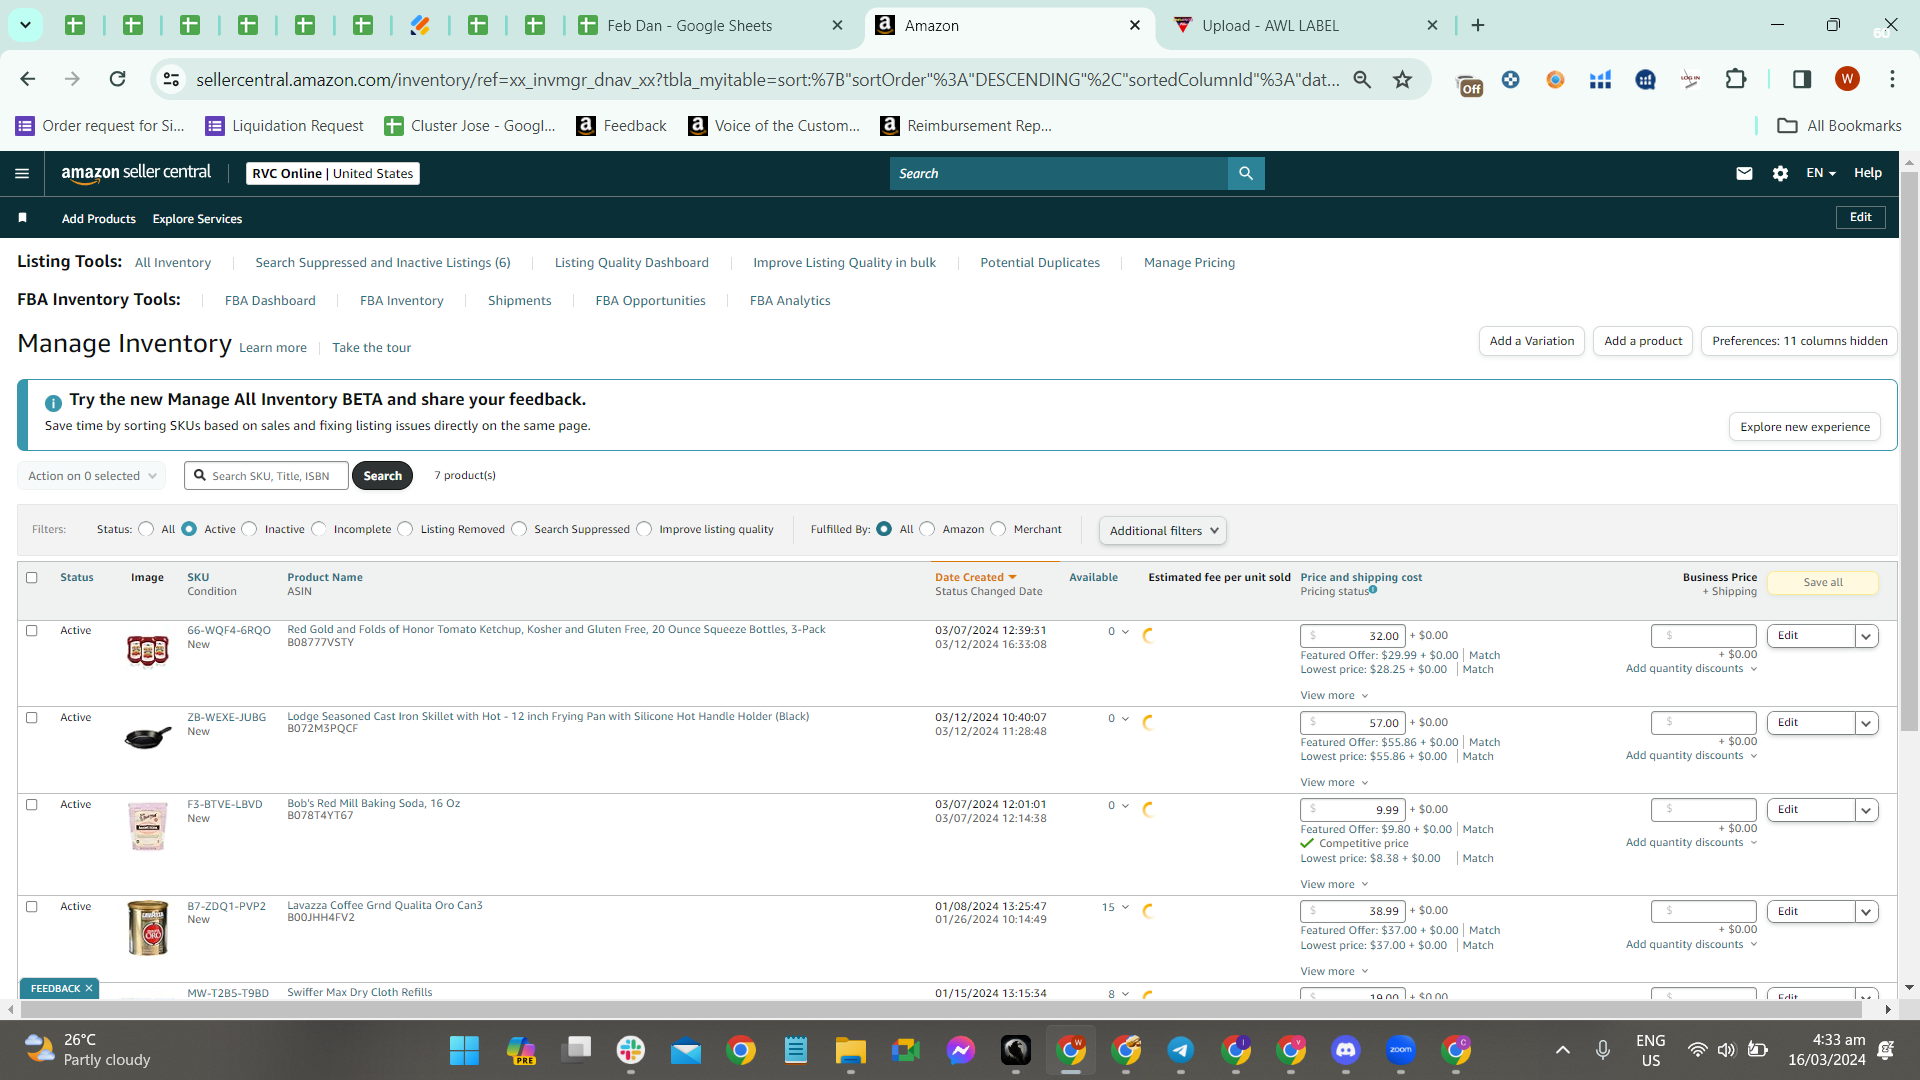Viewport: 1920px width, 1080px height.
Task: Click the Add a product button
Action: [x=1643, y=341]
